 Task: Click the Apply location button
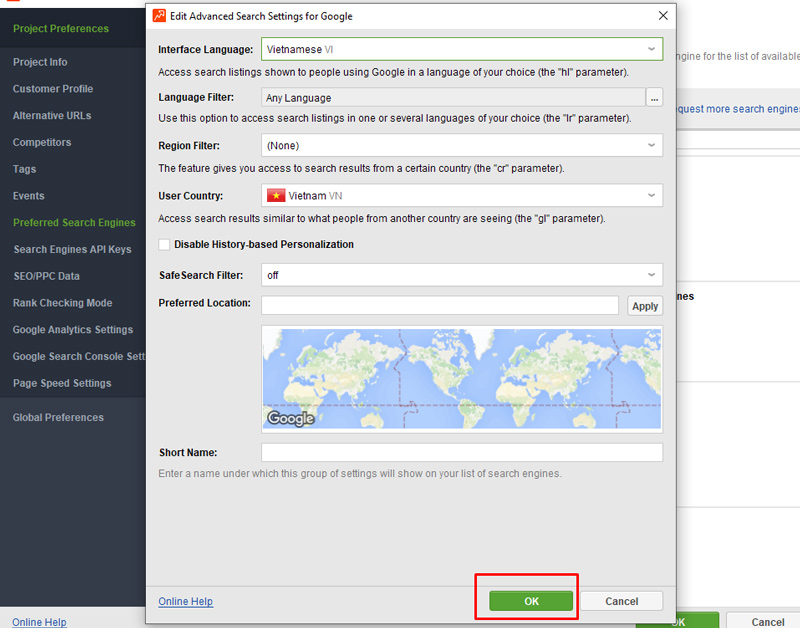(x=645, y=306)
